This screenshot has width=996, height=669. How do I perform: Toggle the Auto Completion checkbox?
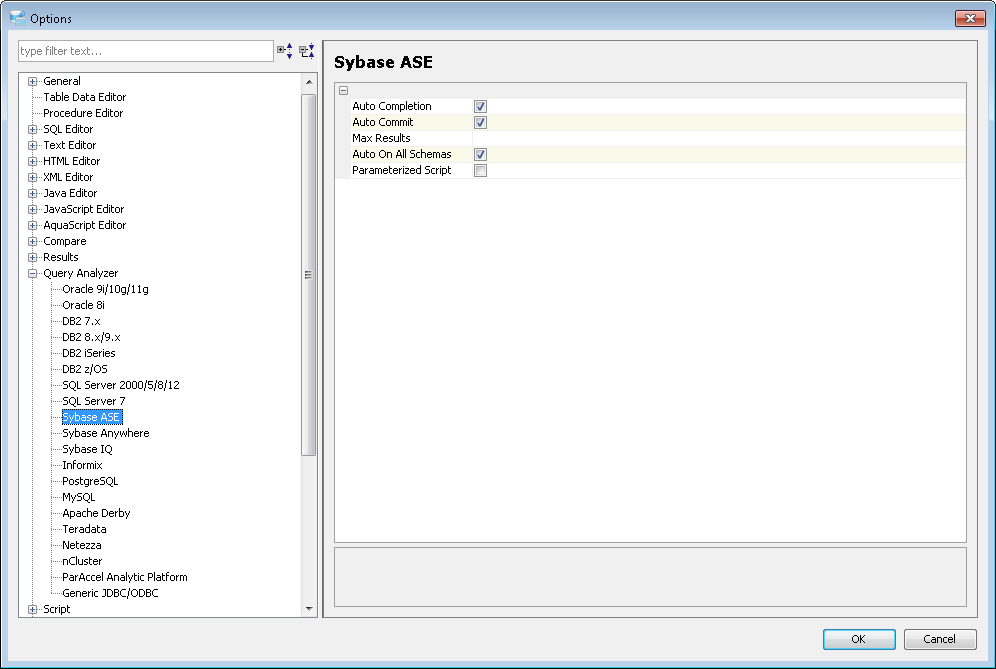480,107
